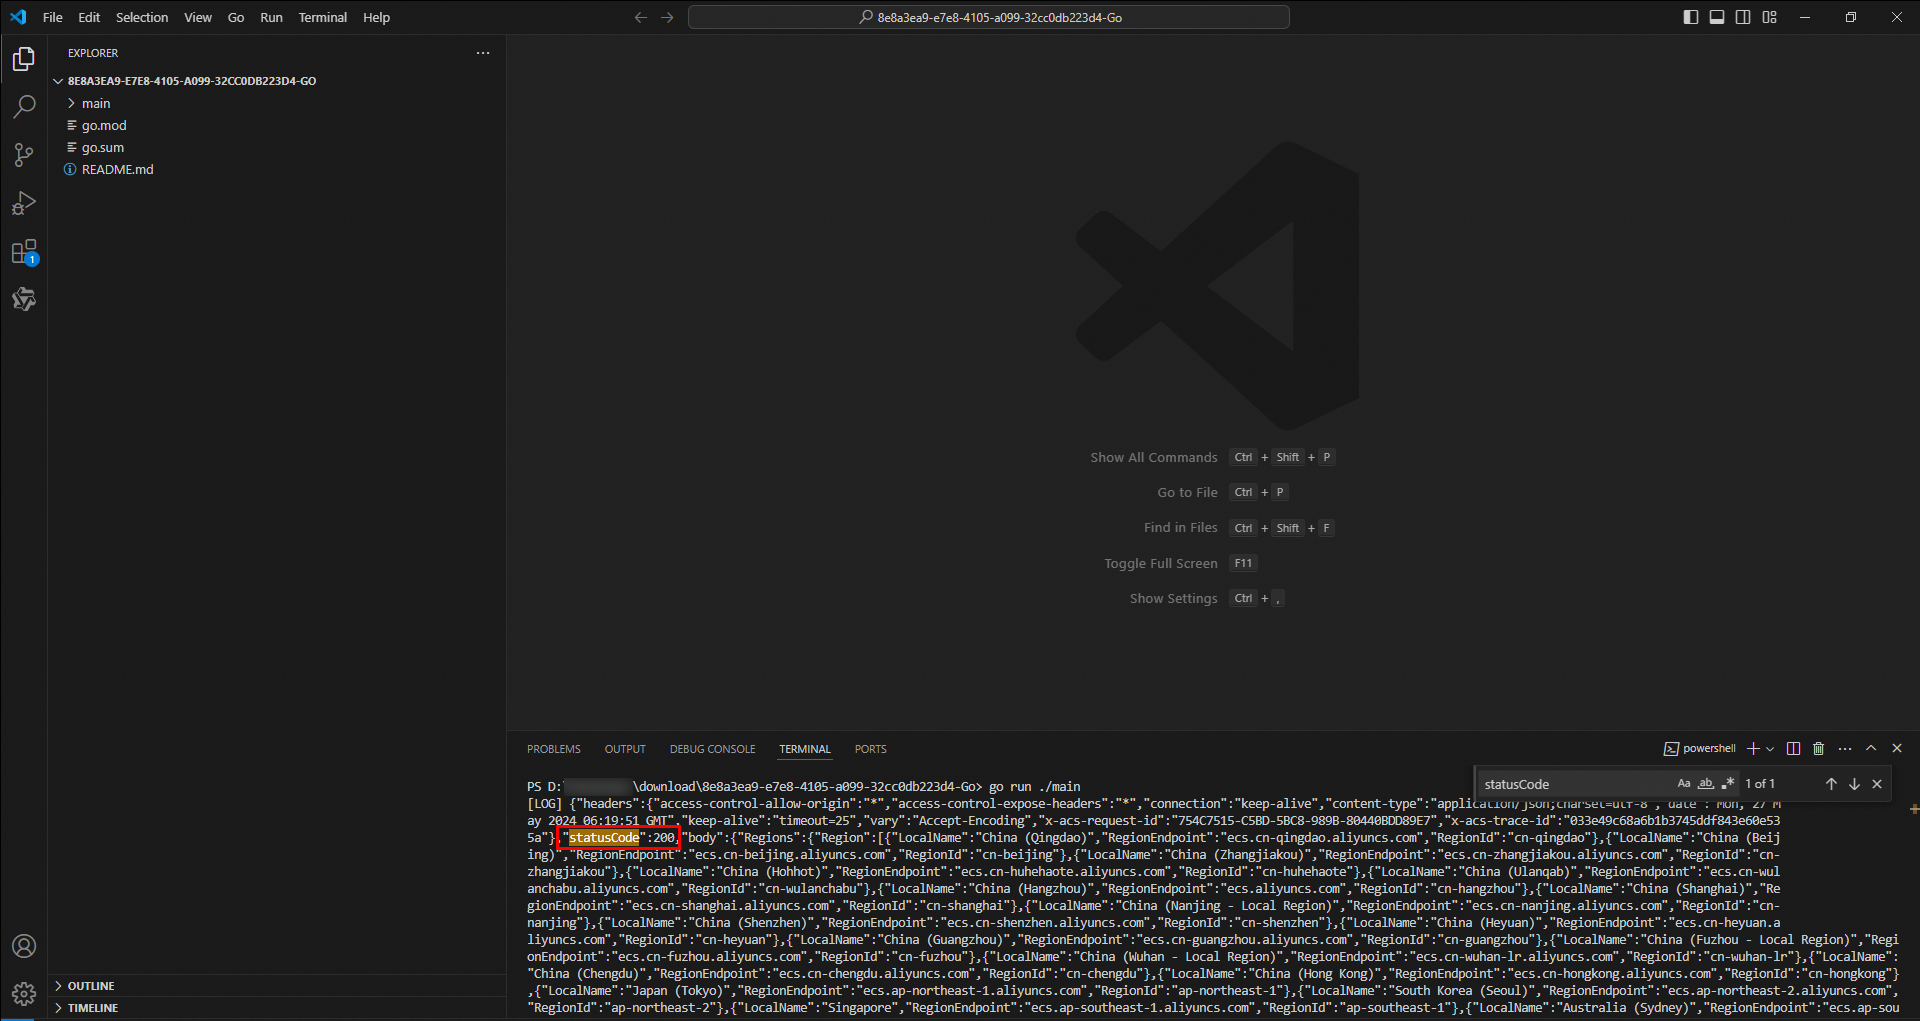Open the Selection menu
Screen dimensions: 1920x1021
coord(142,17)
